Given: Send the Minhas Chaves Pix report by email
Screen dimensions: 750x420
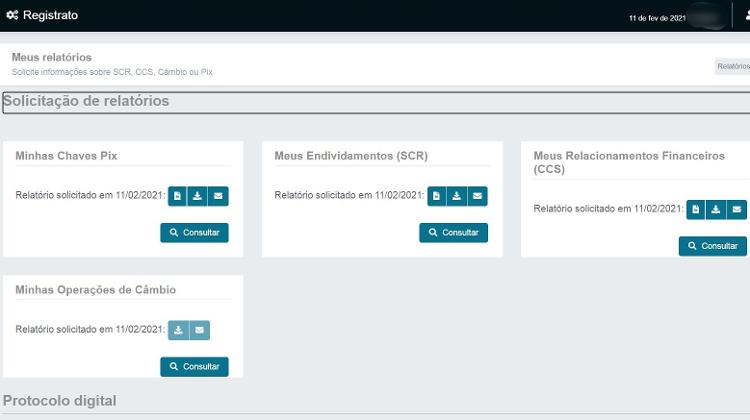Looking at the screenshot, I should [x=218, y=196].
